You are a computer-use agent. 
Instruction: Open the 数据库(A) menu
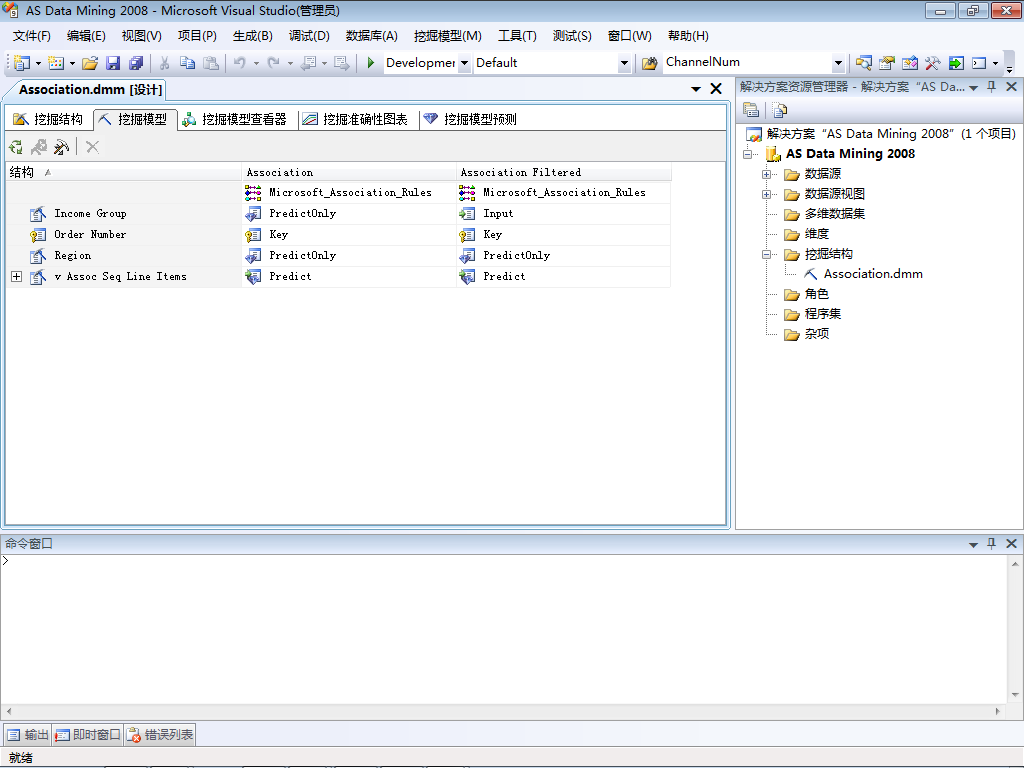372,36
